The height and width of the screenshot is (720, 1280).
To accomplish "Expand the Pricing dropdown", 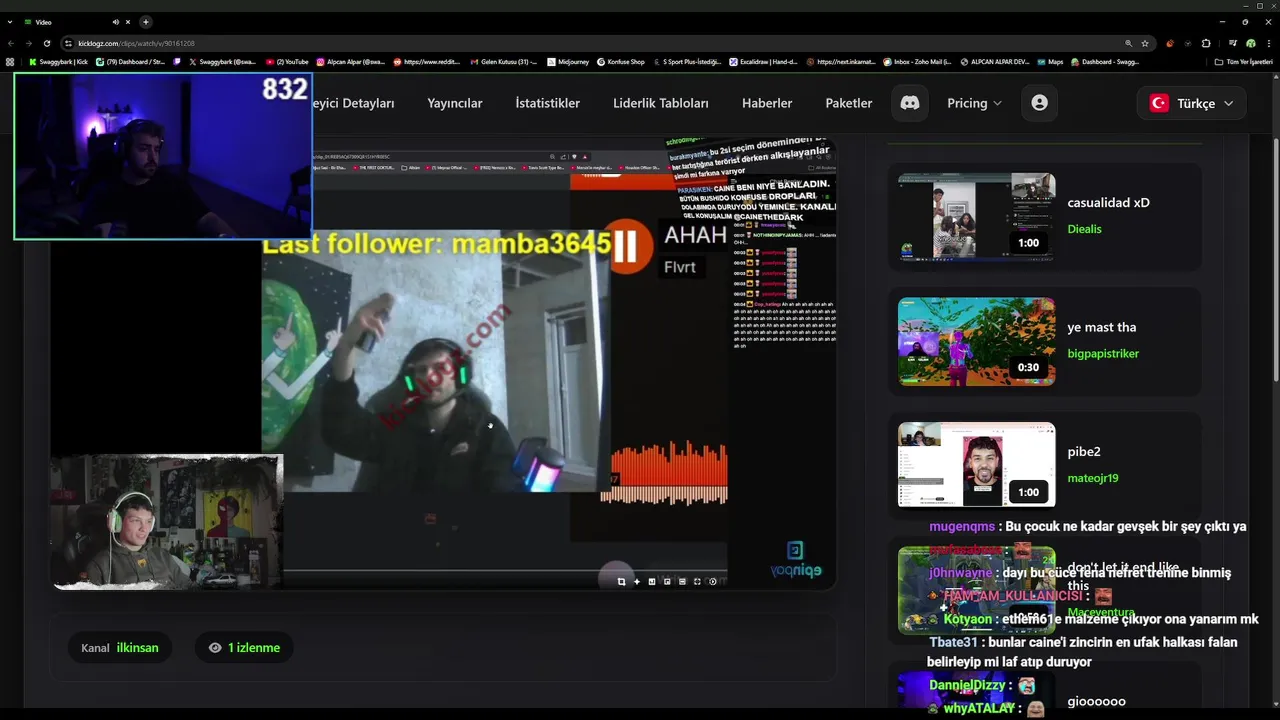I will click(x=975, y=103).
